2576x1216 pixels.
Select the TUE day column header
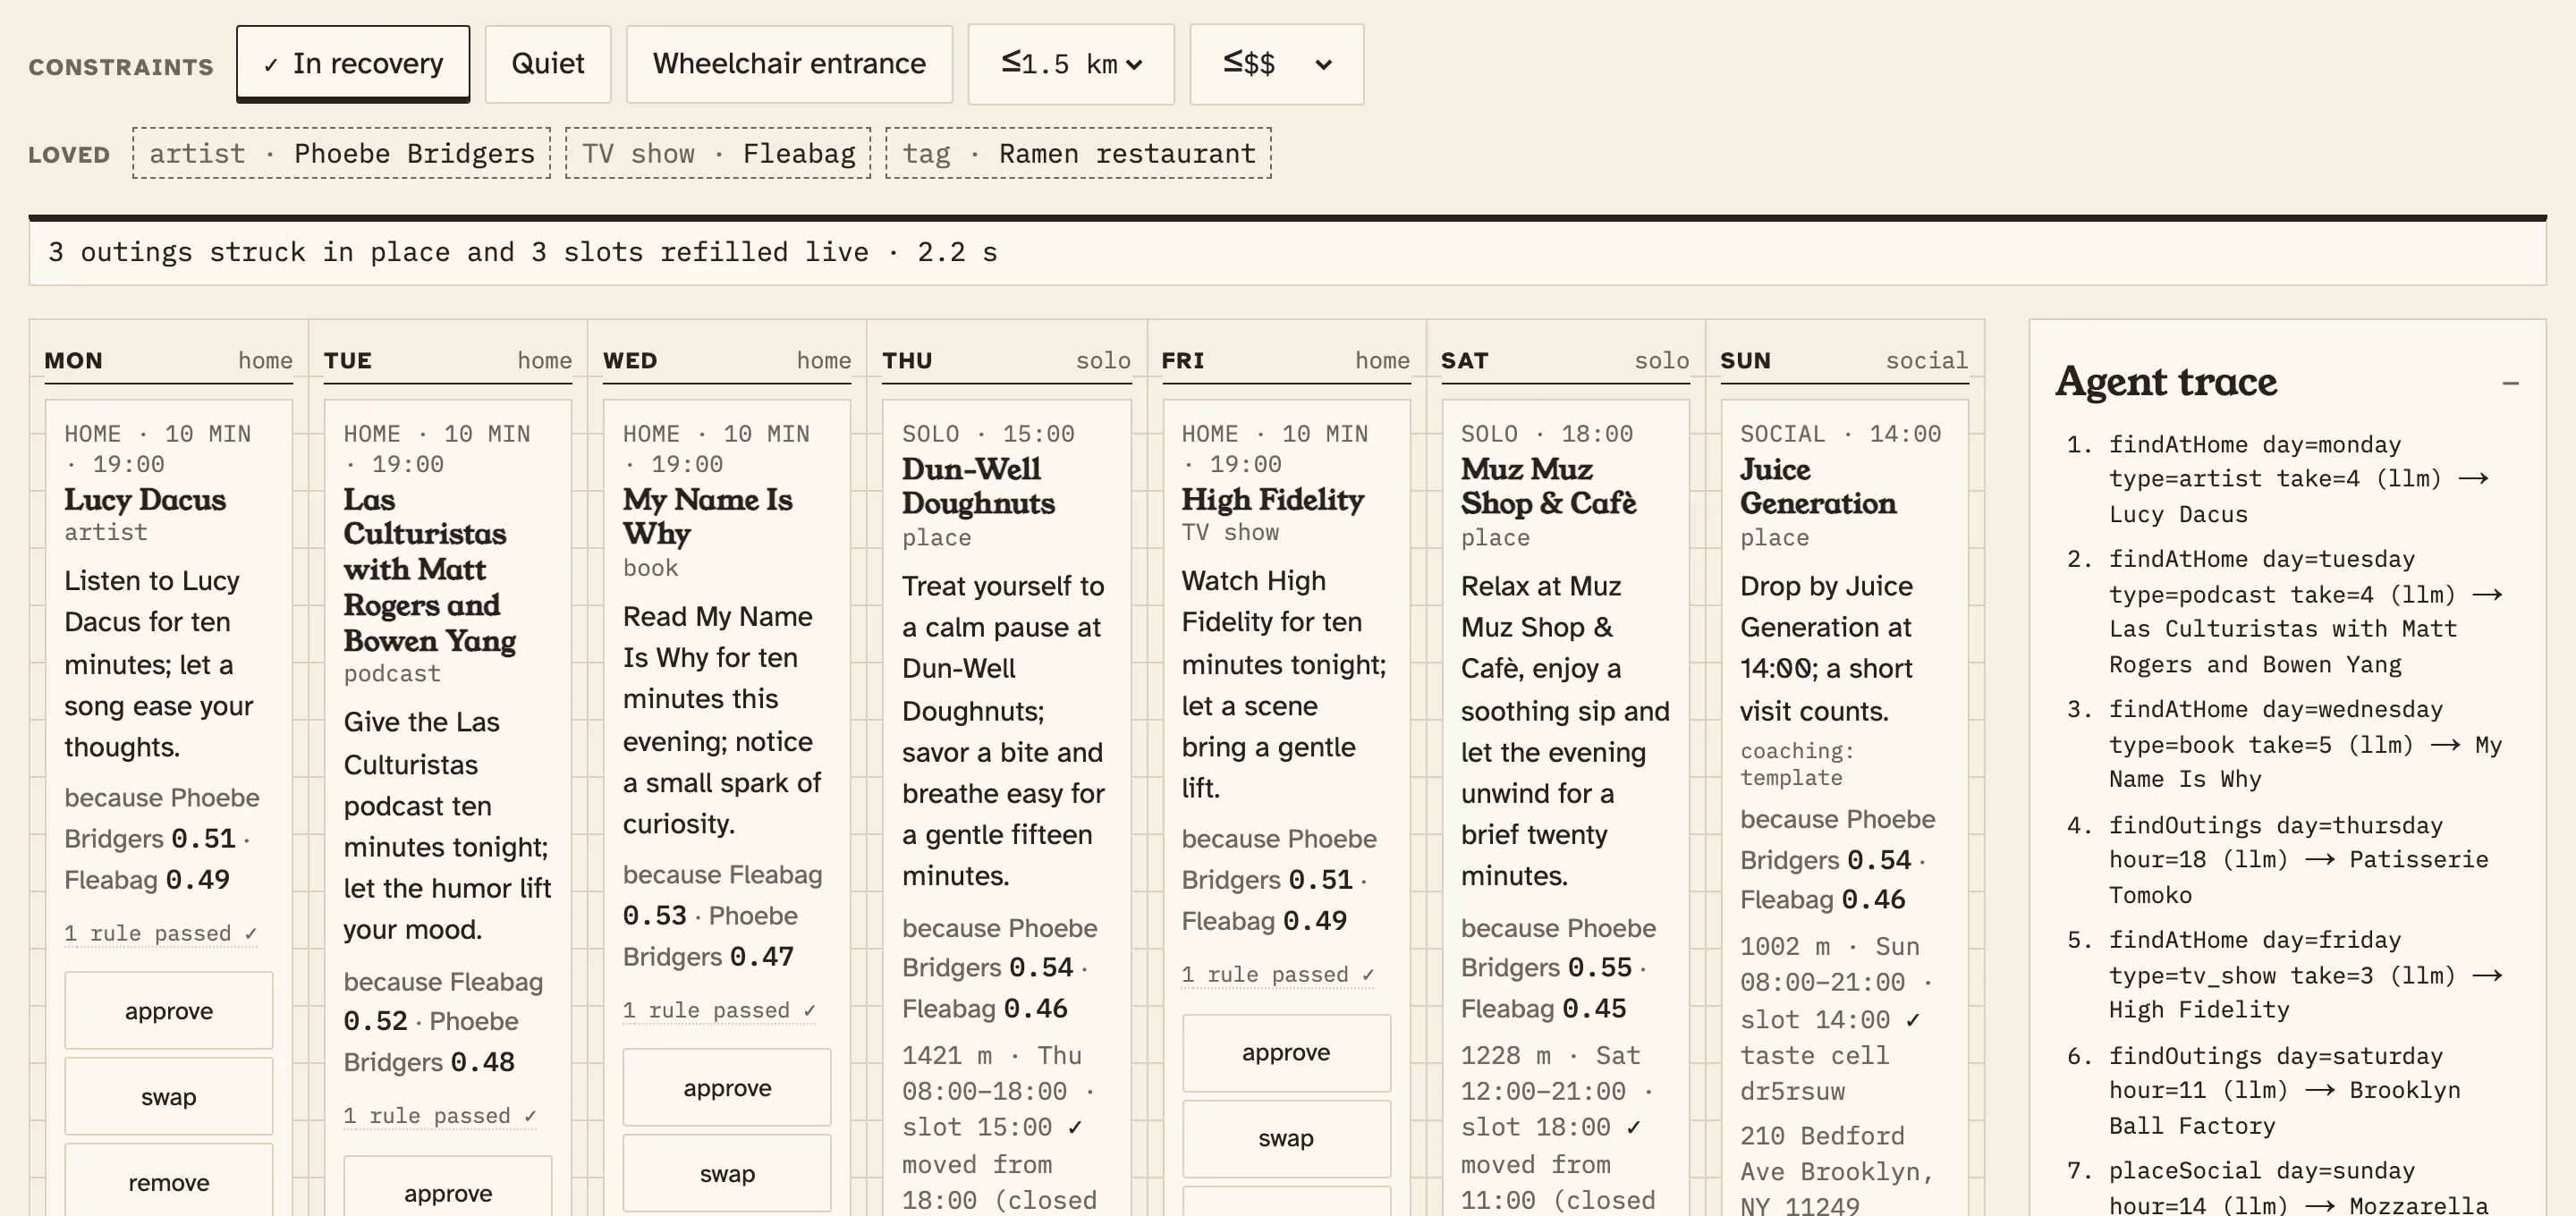(x=448, y=361)
